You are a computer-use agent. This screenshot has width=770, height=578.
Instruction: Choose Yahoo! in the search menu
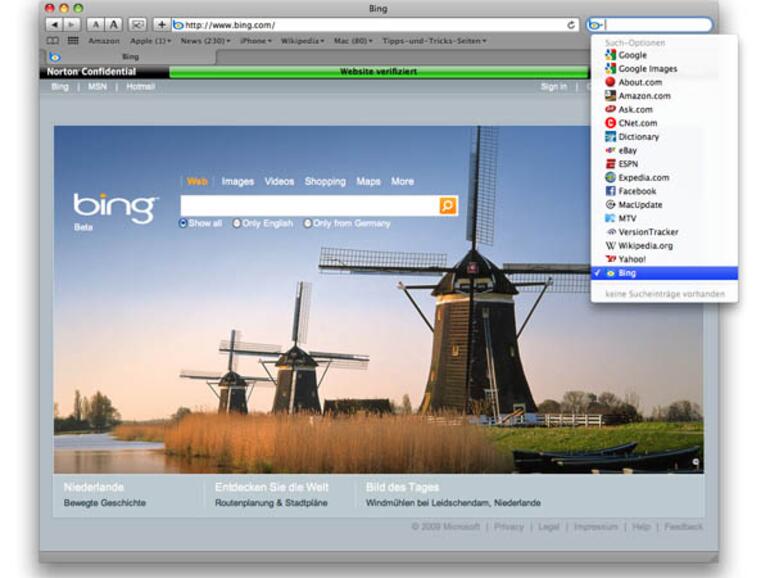(x=664, y=259)
